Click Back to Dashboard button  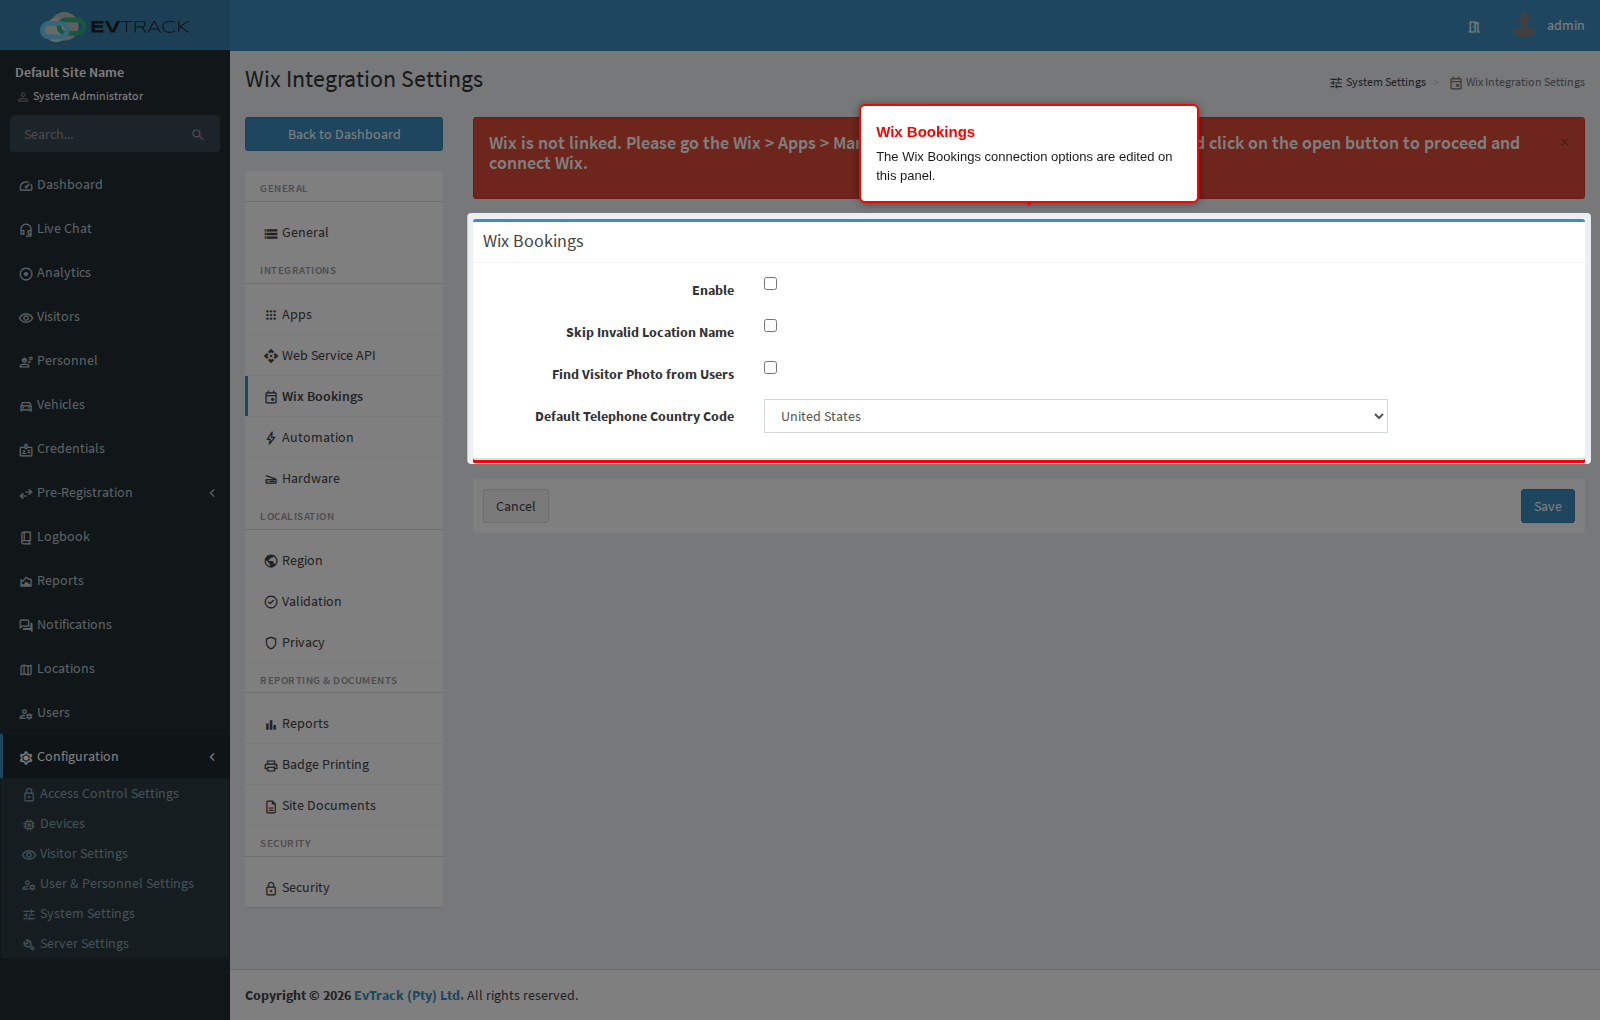344,134
